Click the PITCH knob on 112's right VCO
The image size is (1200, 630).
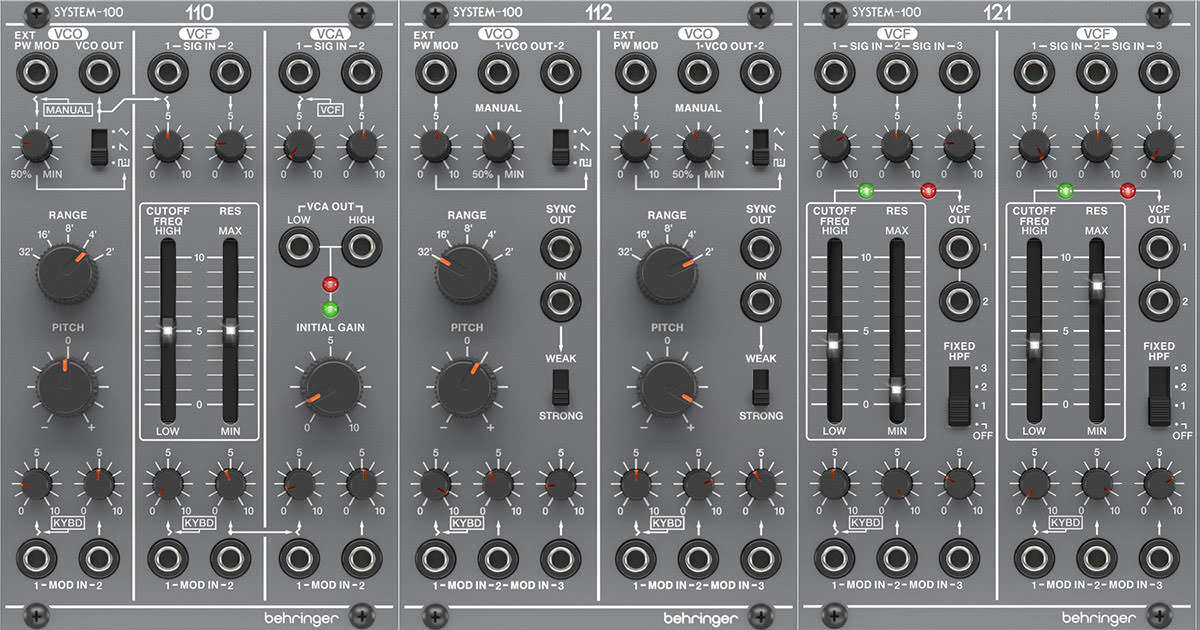tap(667, 387)
